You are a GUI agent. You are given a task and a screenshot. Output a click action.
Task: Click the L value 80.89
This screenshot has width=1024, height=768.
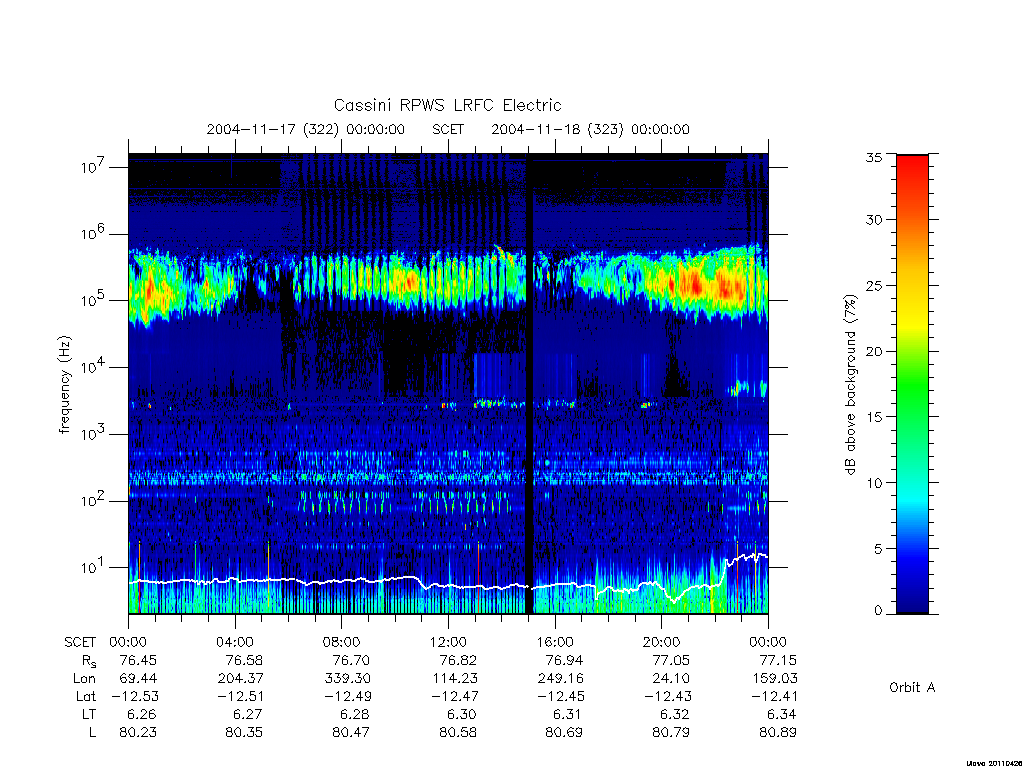click(778, 733)
